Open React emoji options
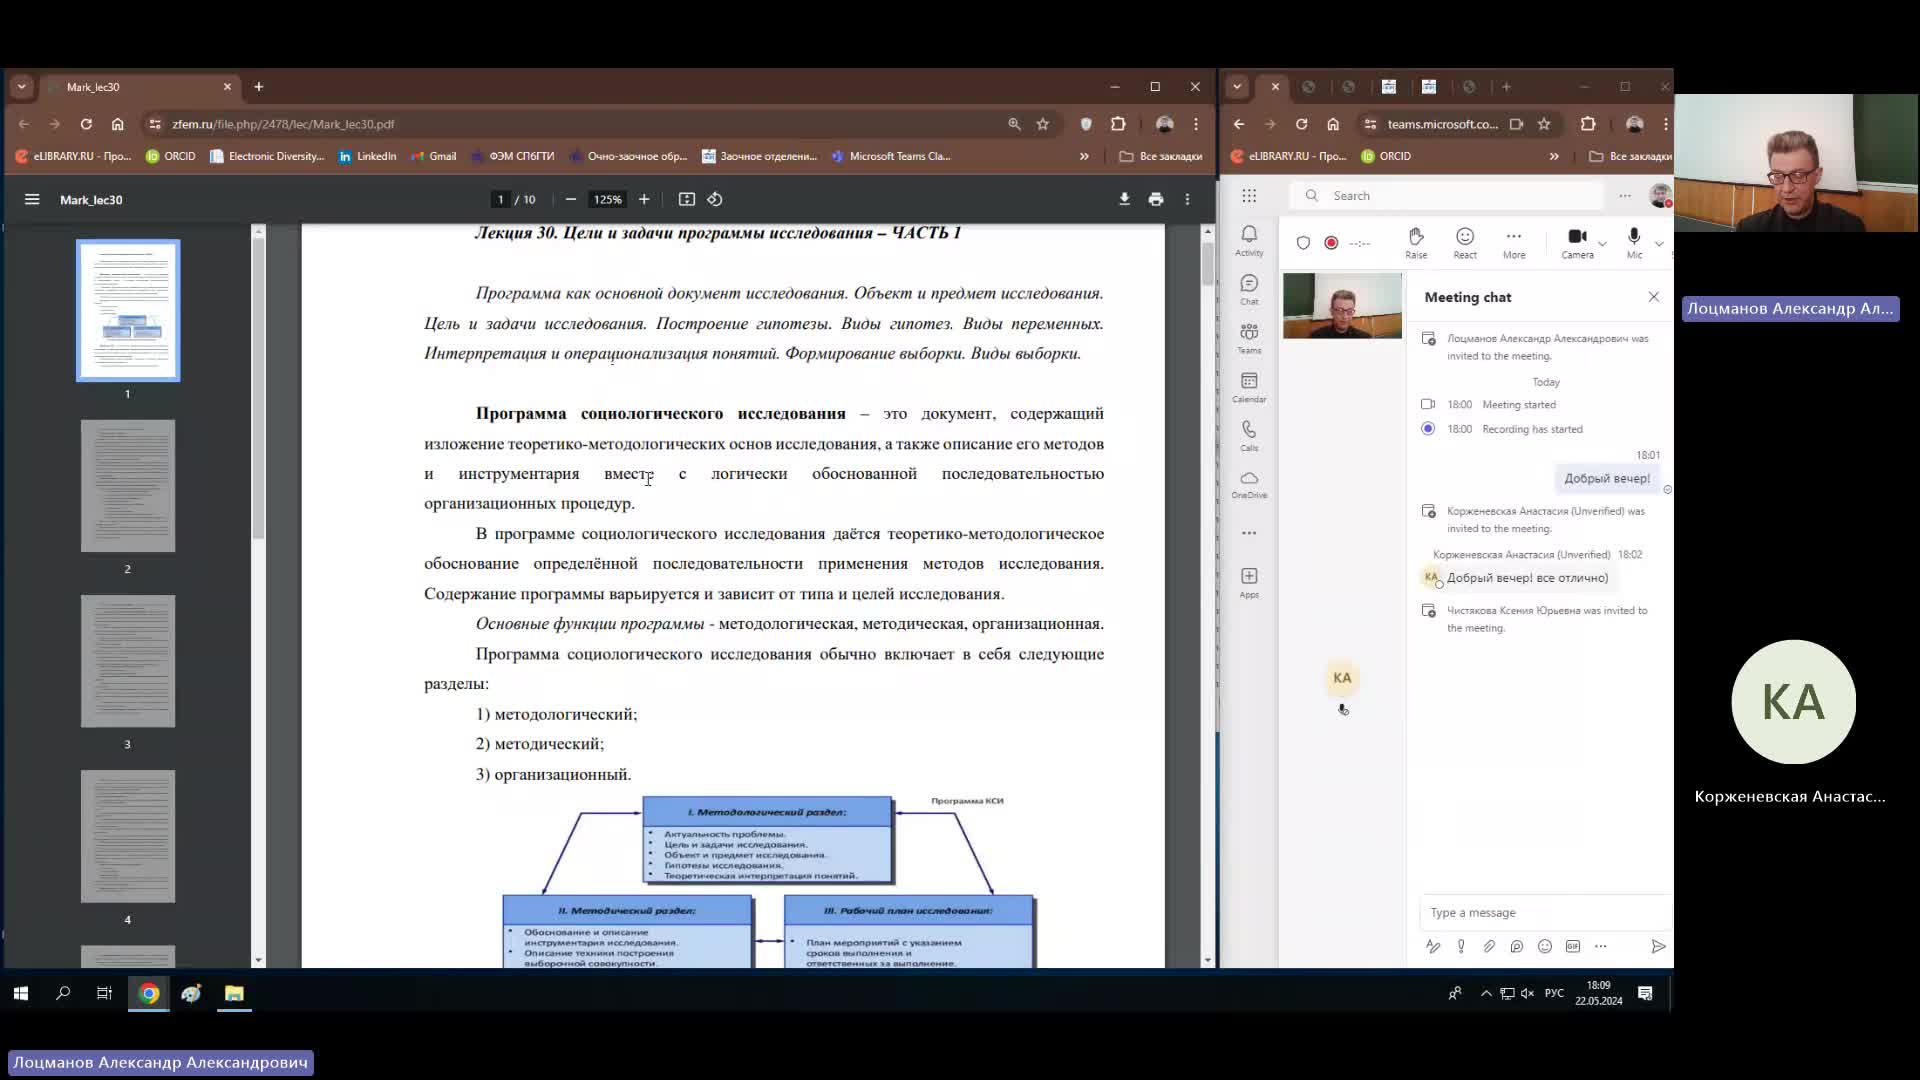This screenshot has height=1080, width=1920. pyautogui.click(x=1465, y=242)
